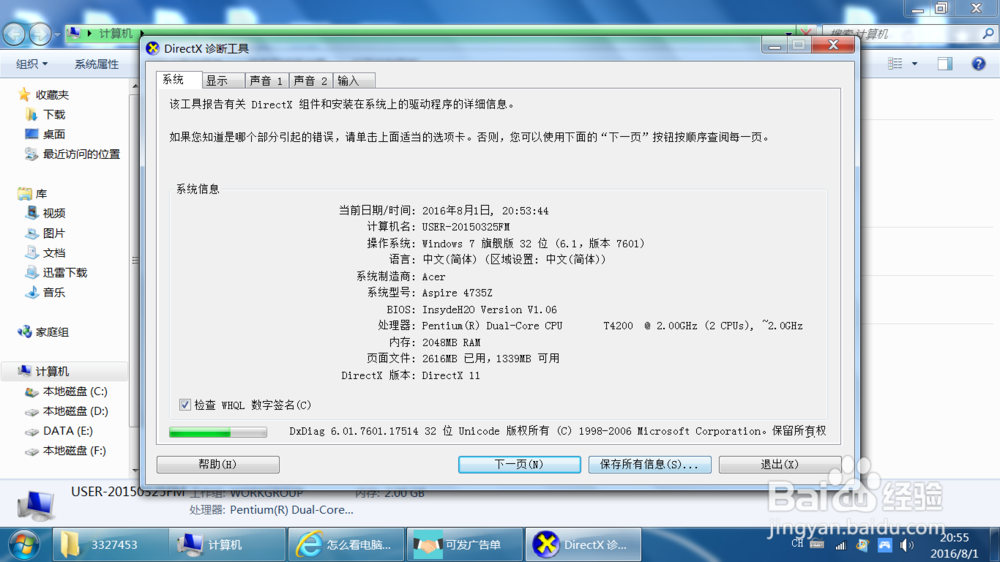Click the change view icon in Explorer
Viewport: 1000px width, 562px height.
[895, 63]
